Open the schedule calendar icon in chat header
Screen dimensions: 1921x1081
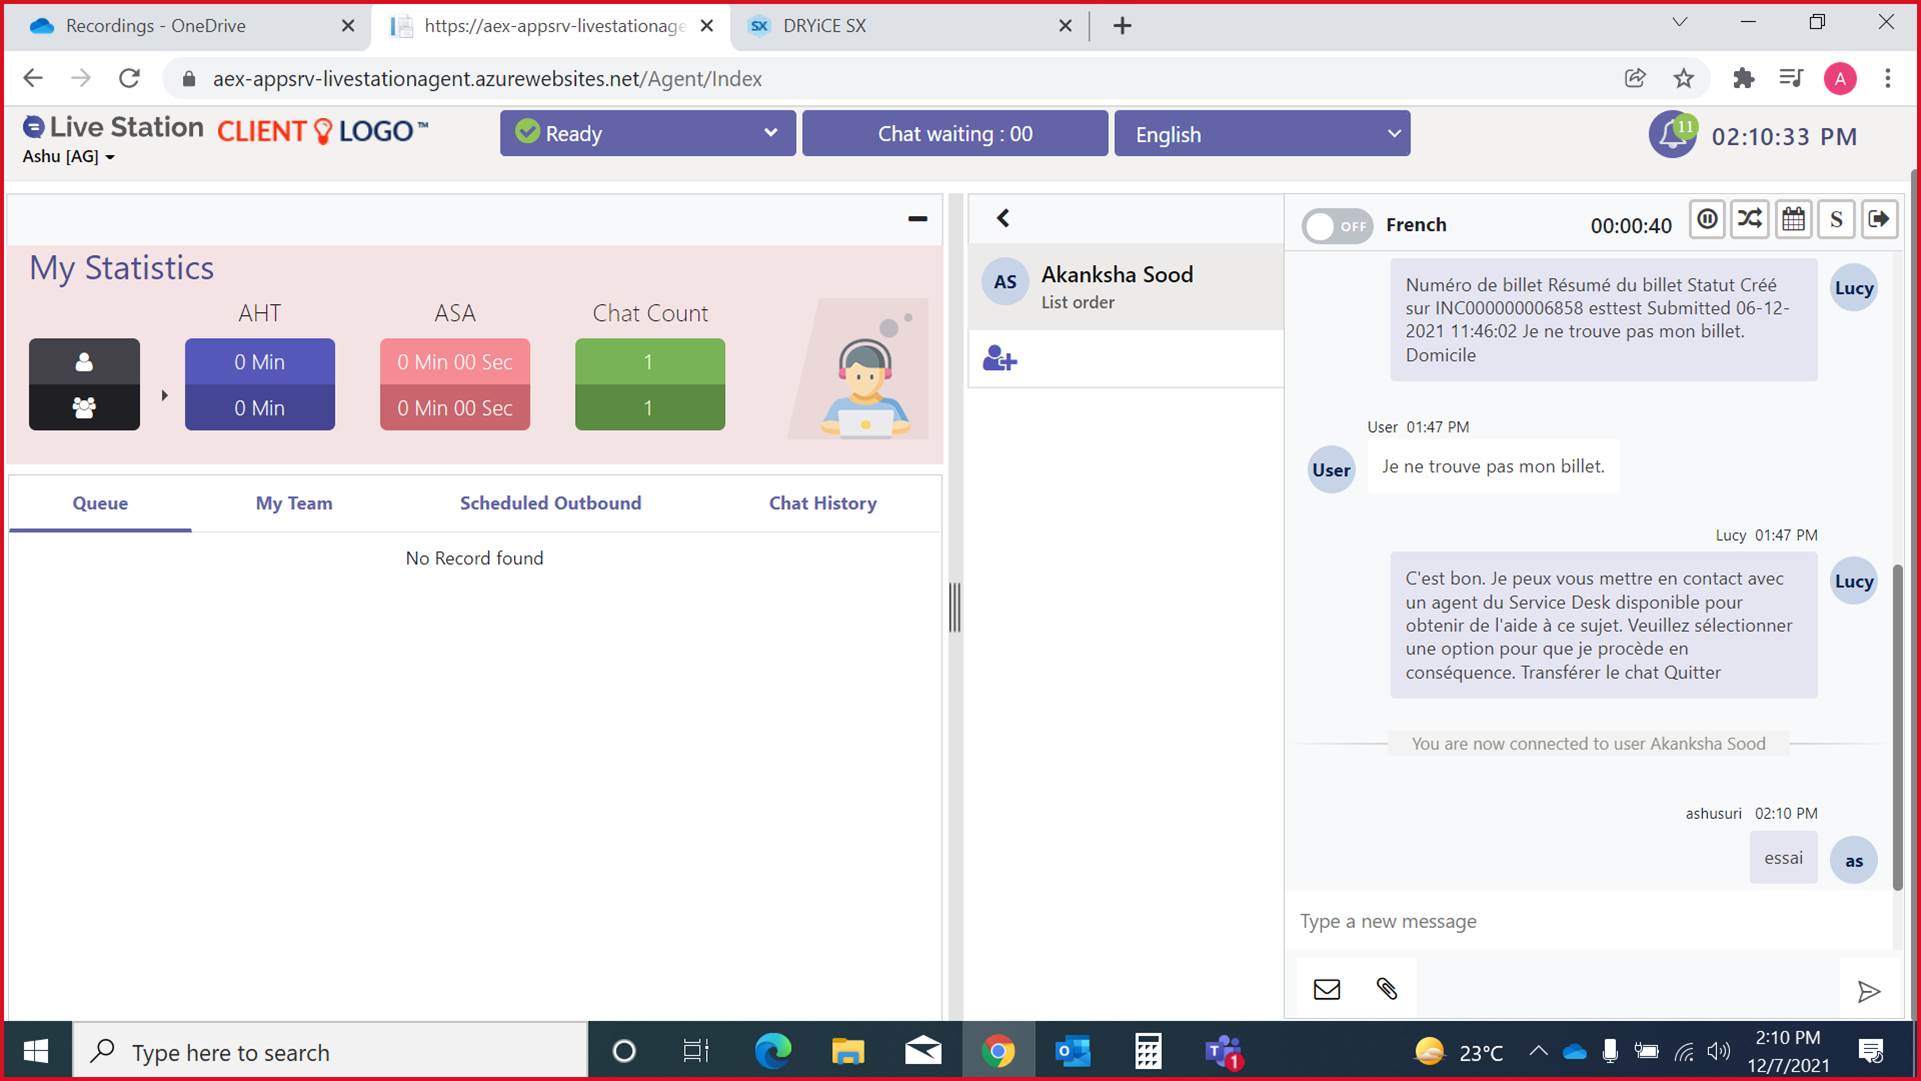[x=1793, y=219]
